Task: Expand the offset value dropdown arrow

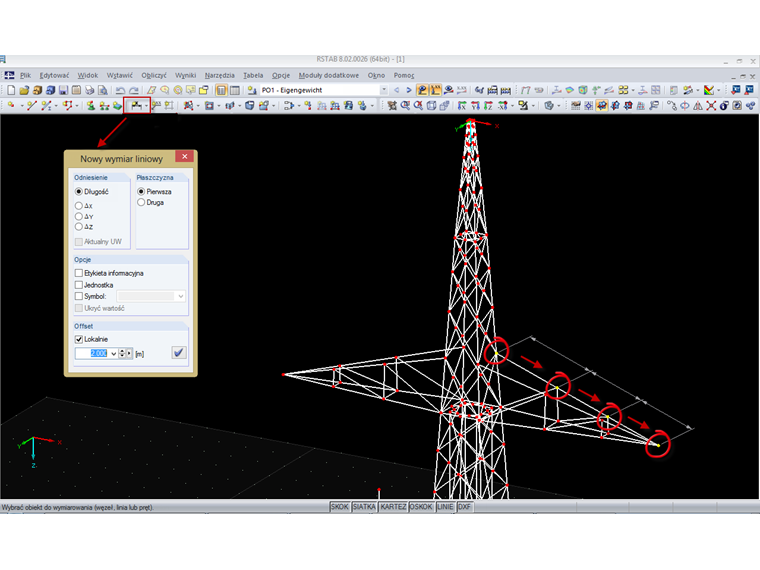Action: click(115, 353)
